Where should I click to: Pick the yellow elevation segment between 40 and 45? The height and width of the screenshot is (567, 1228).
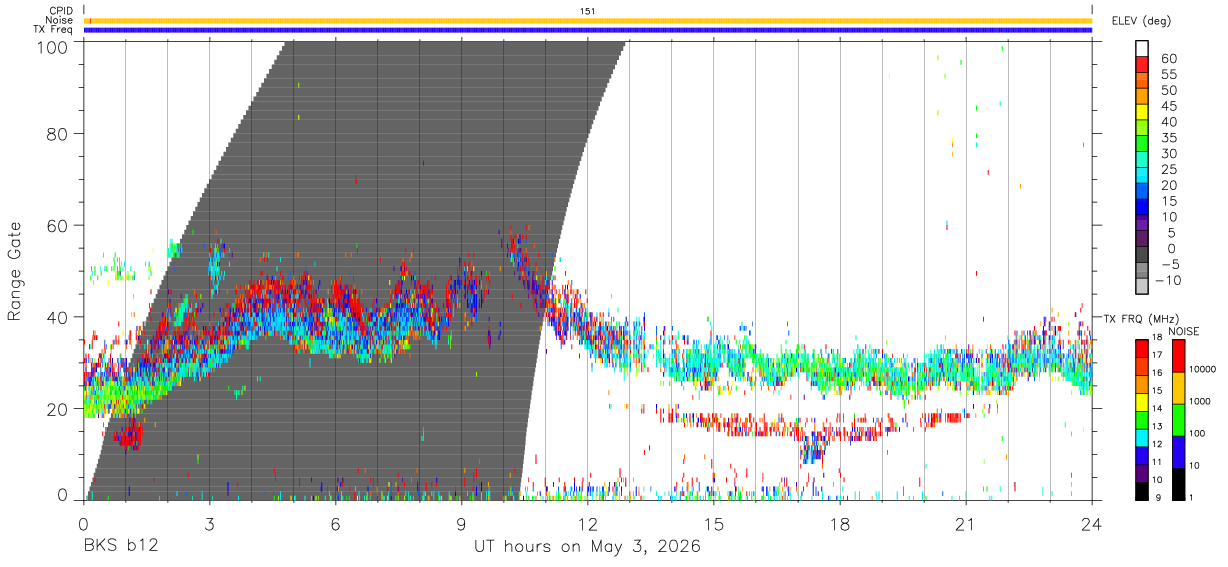click(x=1142, y=112)
